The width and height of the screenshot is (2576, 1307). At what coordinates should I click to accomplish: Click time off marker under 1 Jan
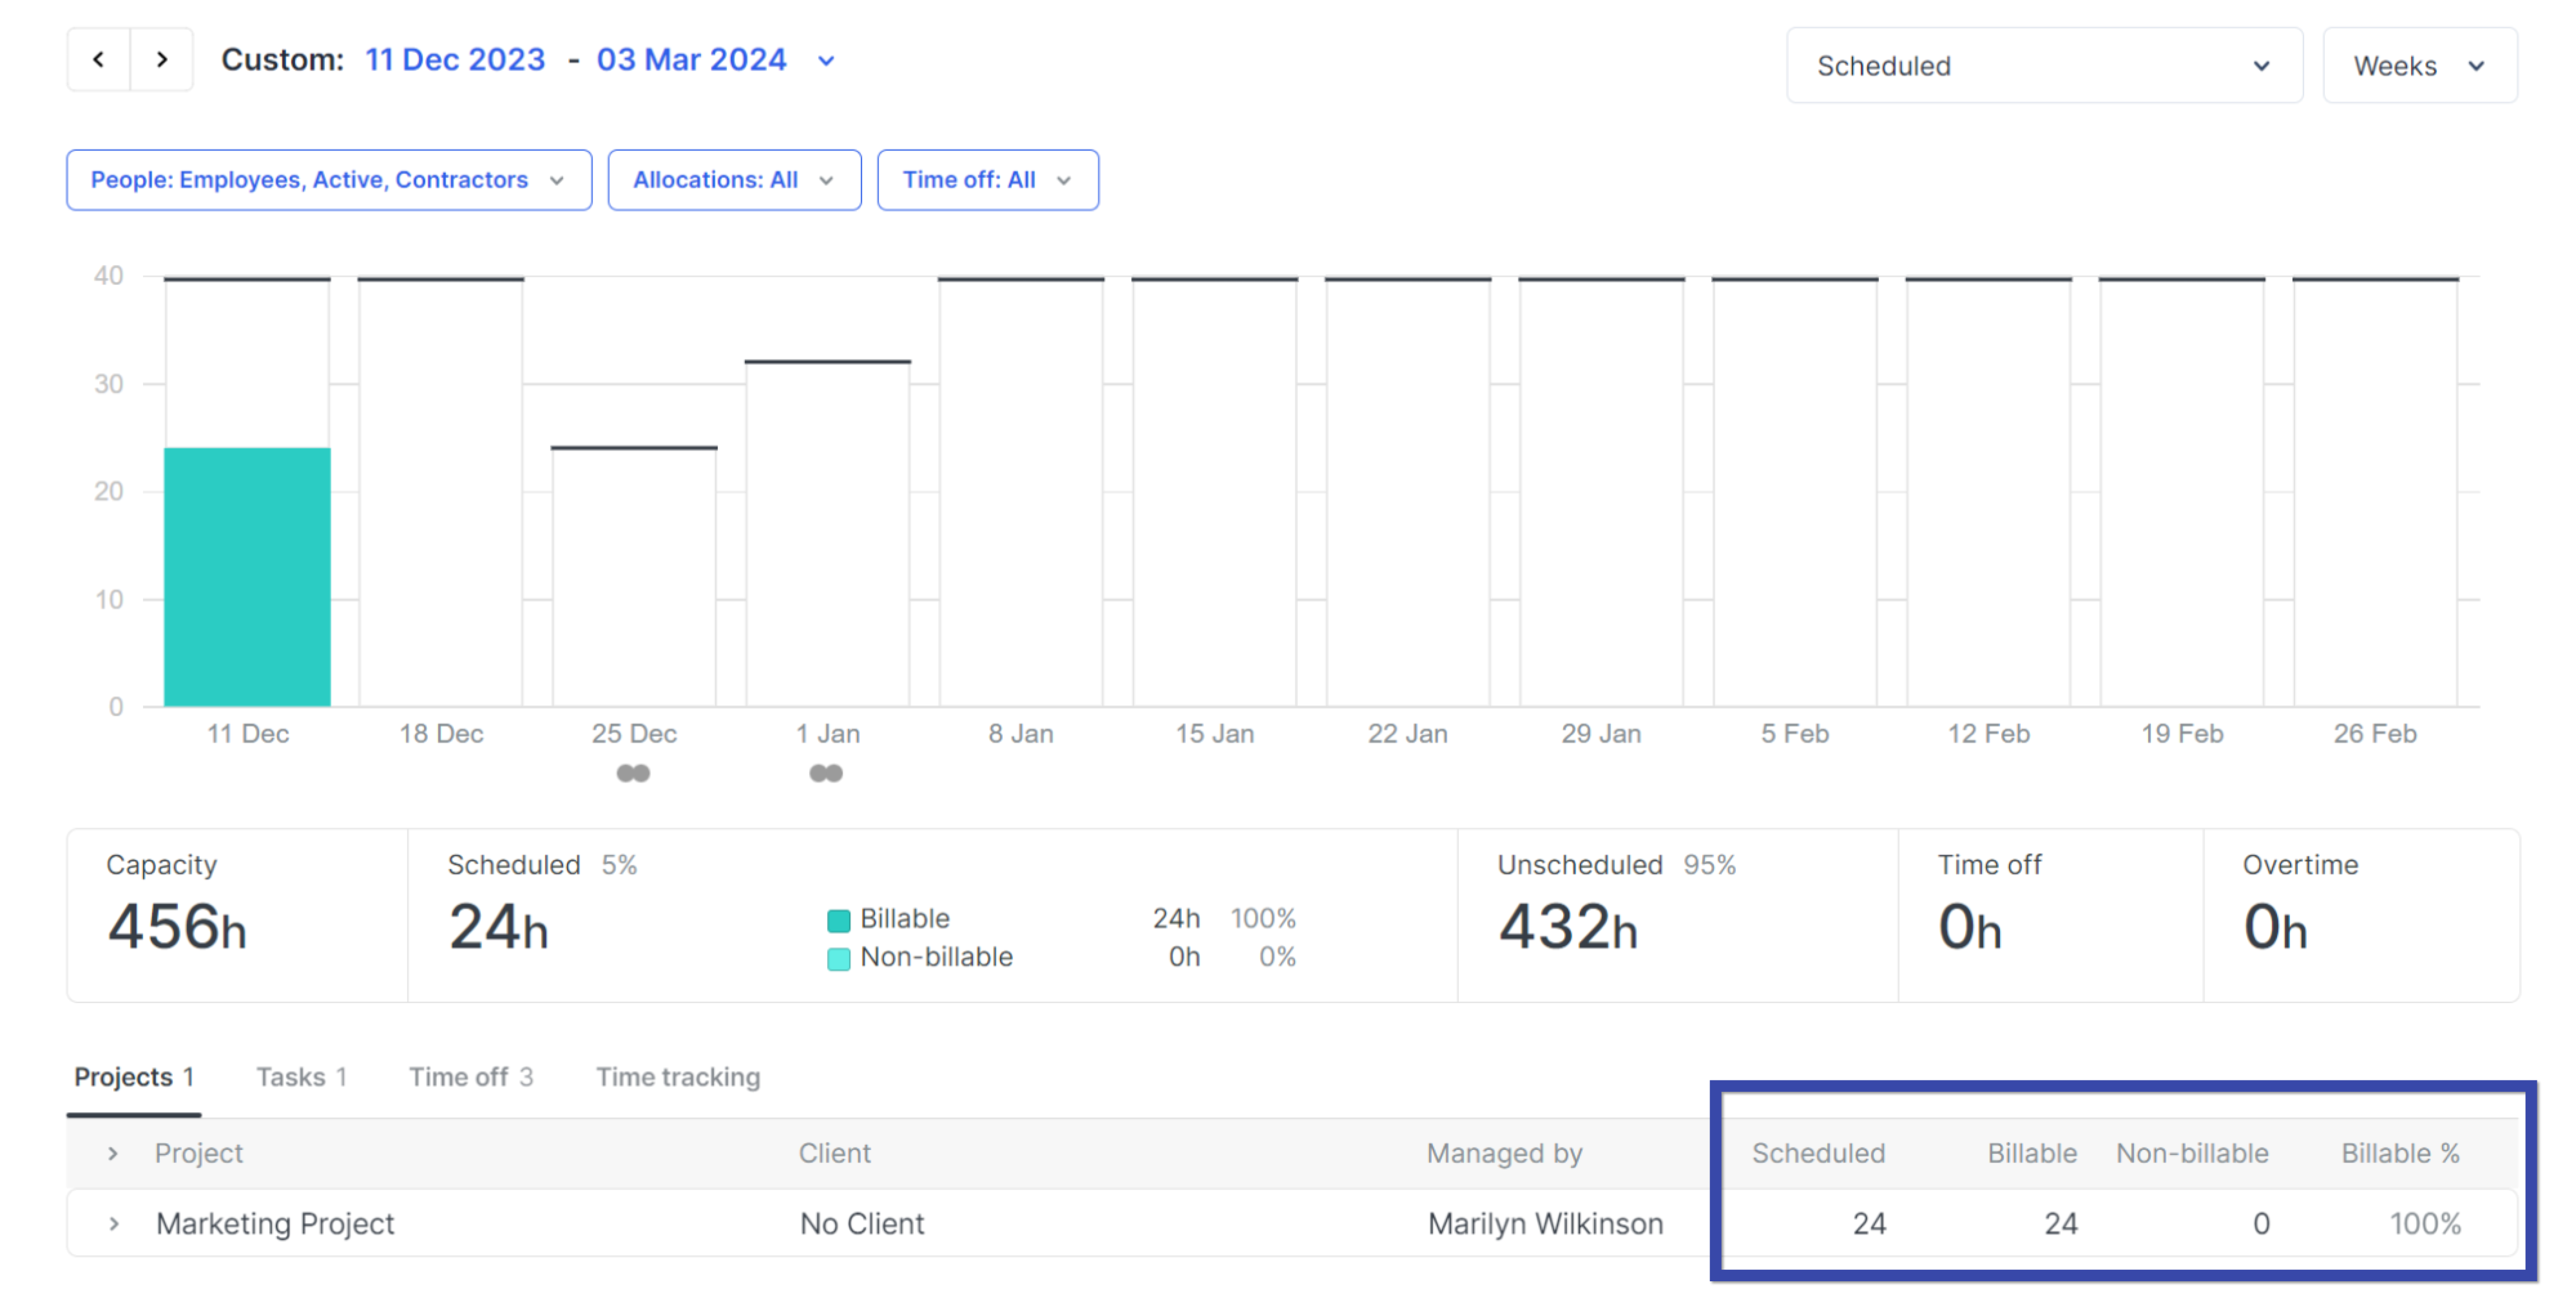pyautogui.click(x=826, y=773)
